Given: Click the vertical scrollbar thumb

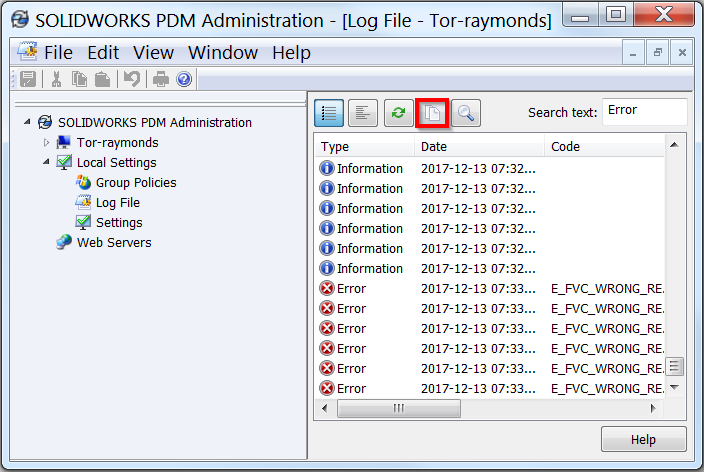Looking at the screenshot, I should pos(674,367).
